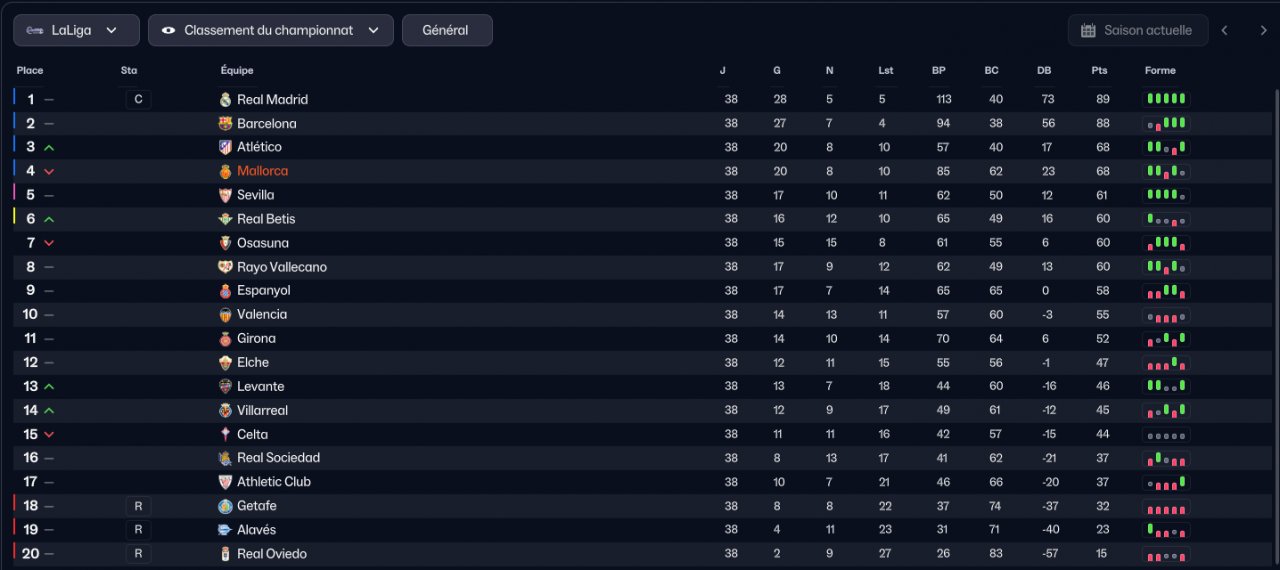Viewport: 1280px width, 570px height.
Task: Click the Real Madrid club crest
Action: (225, 100)
